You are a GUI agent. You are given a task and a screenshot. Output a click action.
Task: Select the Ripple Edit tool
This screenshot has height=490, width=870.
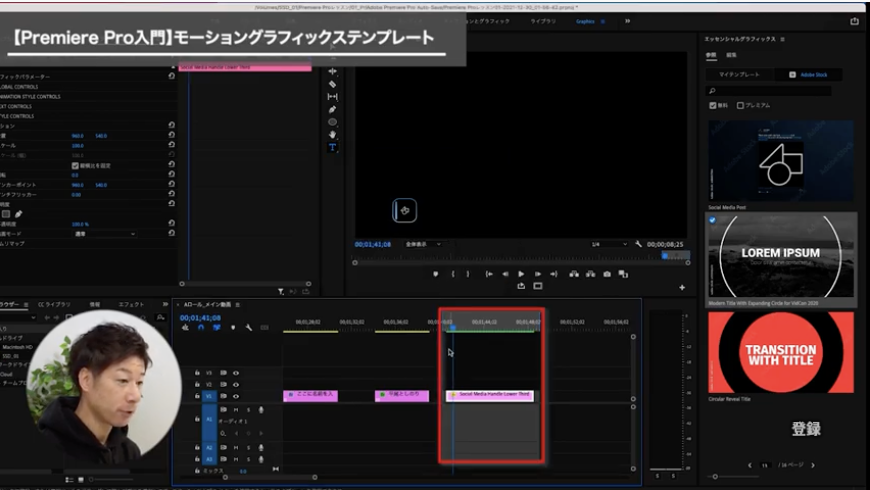pyautogui.click(x=332, y=71)
